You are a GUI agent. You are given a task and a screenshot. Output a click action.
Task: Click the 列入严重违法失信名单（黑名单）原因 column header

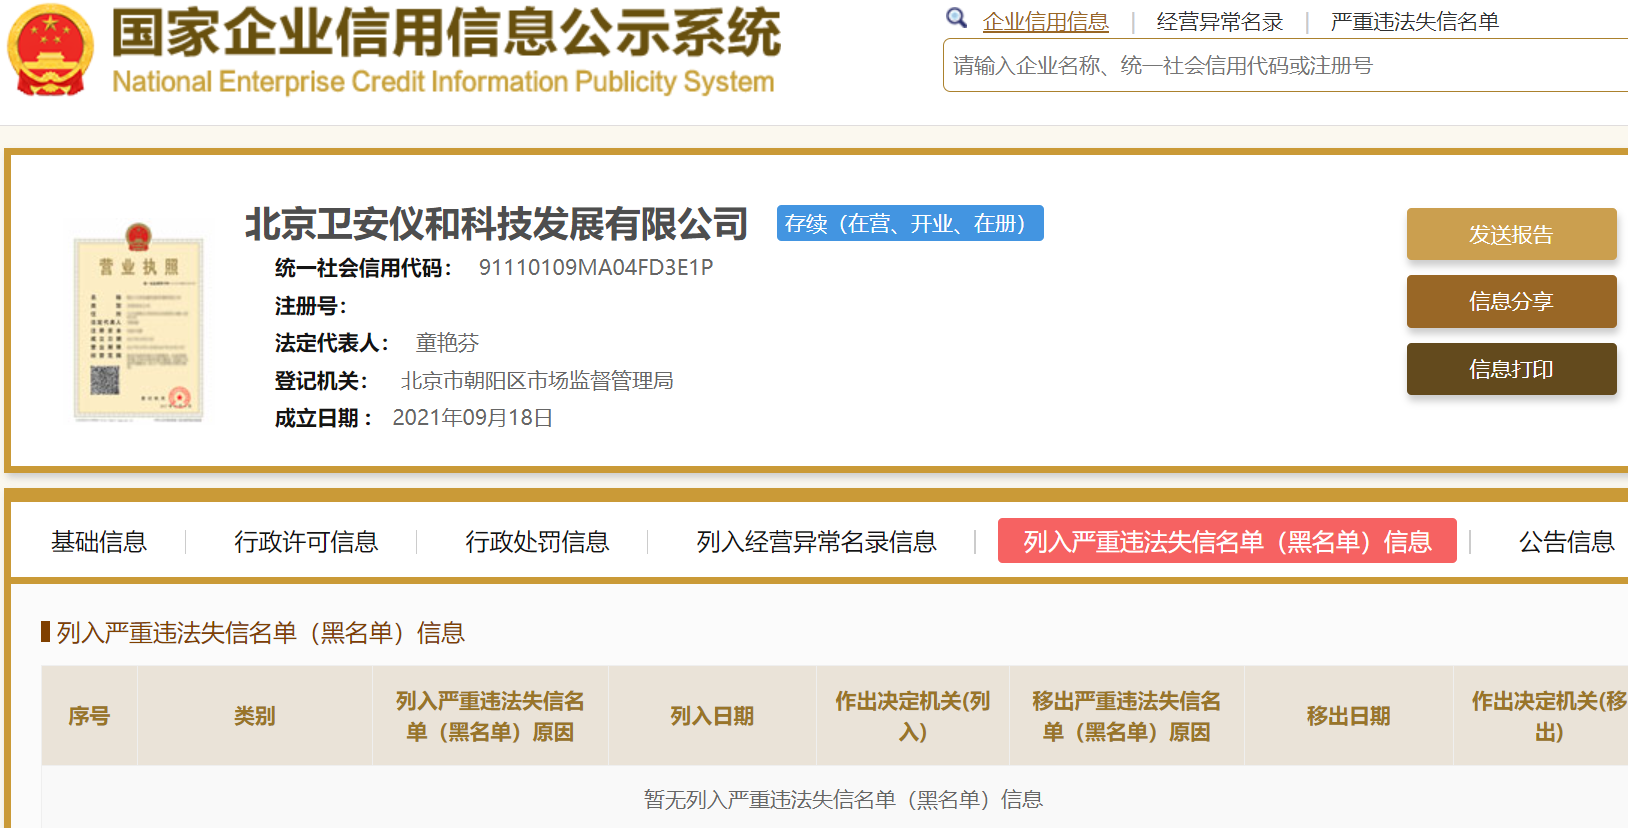pos(490,716)
